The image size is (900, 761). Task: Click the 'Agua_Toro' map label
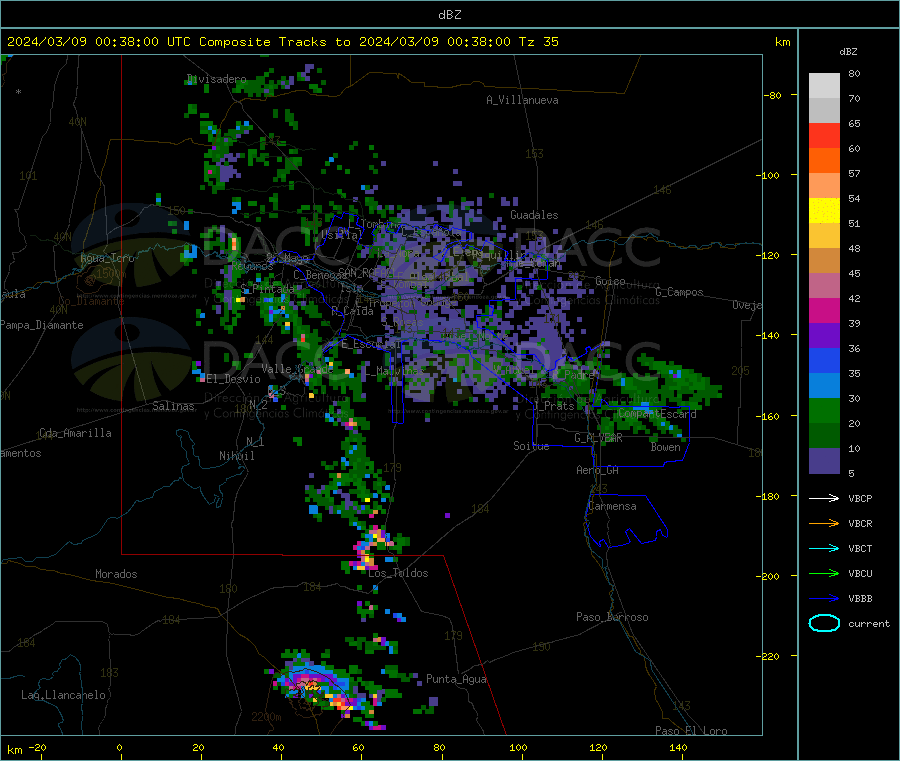coord(107,258)
